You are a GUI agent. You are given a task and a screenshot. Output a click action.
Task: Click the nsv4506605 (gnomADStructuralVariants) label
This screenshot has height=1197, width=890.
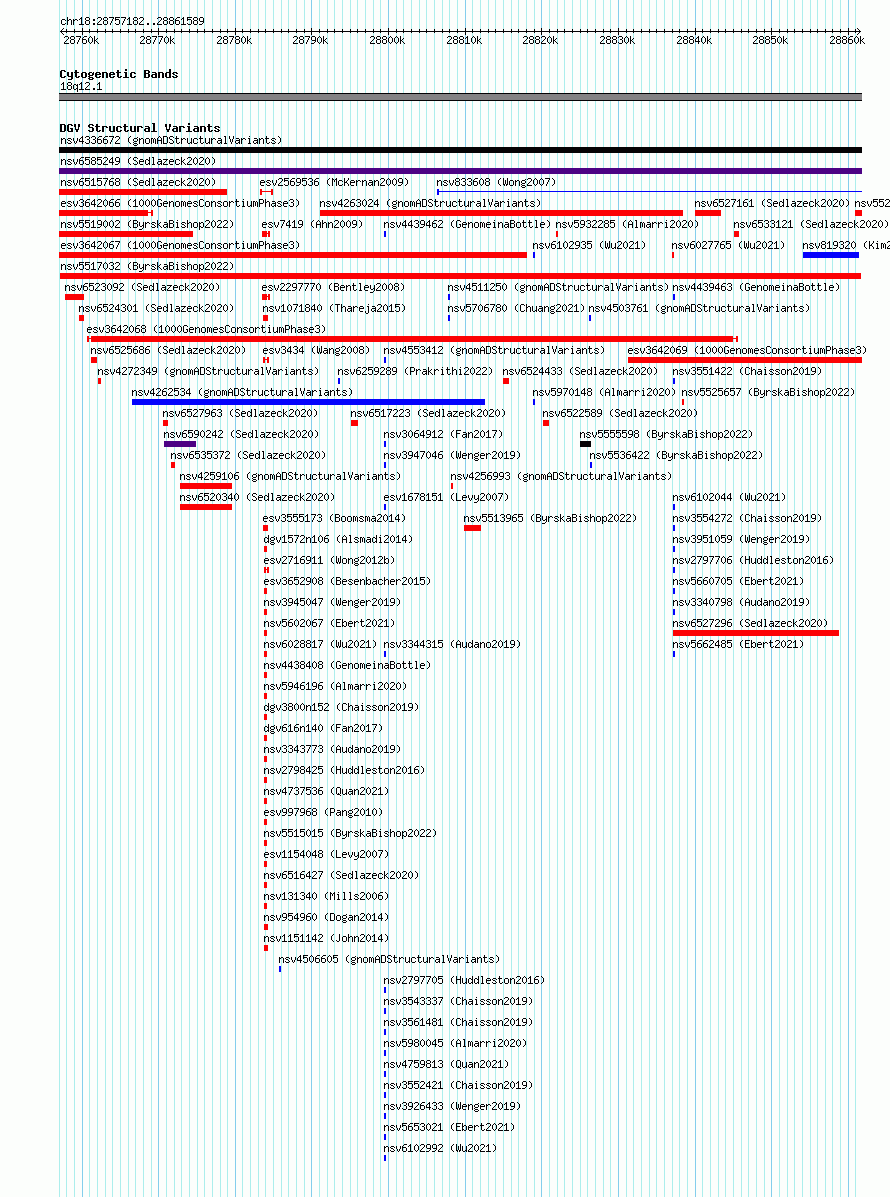pyautogui.click(x=389, y=959)
